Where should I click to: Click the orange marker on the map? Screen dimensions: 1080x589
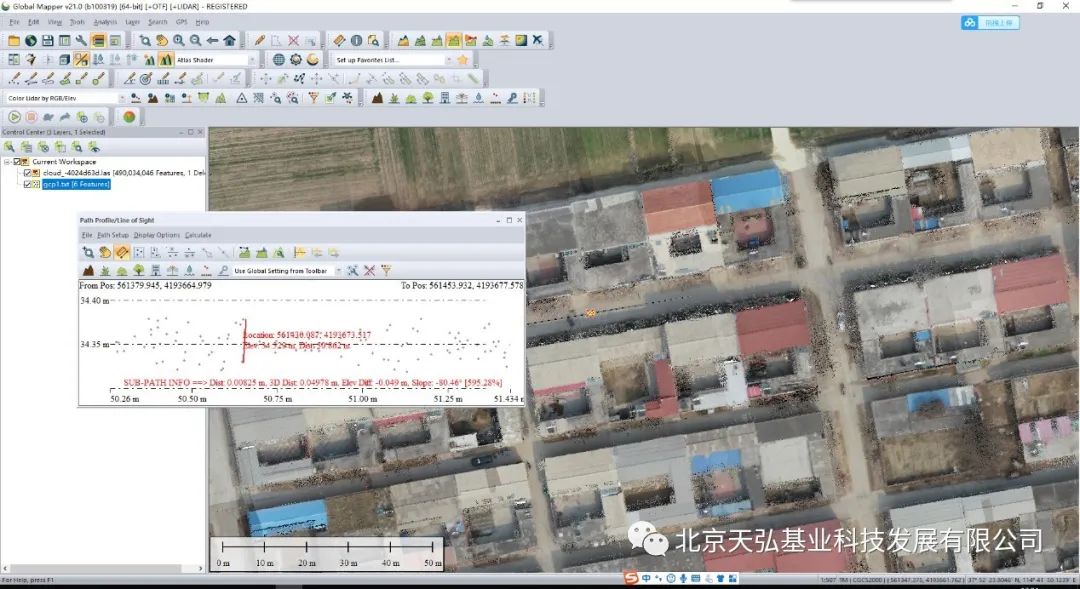tap(591, 313)
